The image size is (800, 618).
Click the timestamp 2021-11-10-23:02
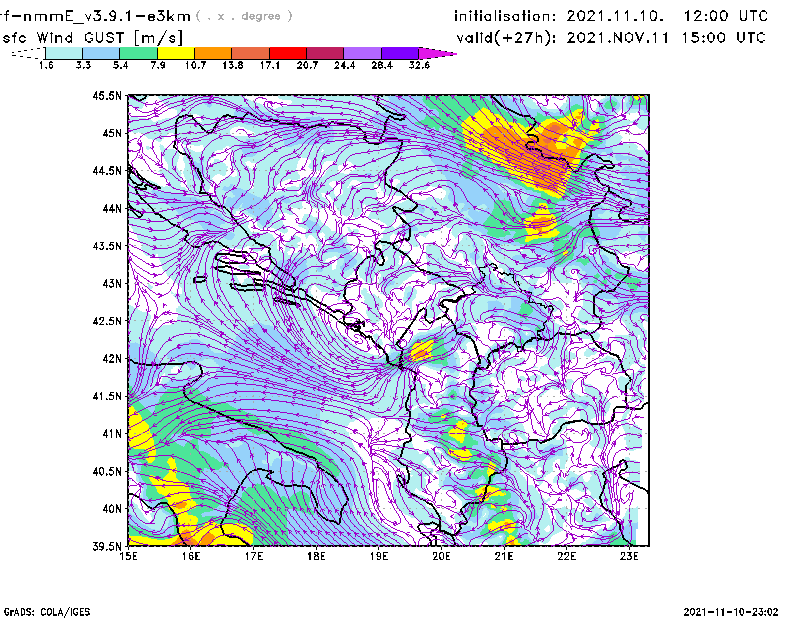(x=731, y=612)
